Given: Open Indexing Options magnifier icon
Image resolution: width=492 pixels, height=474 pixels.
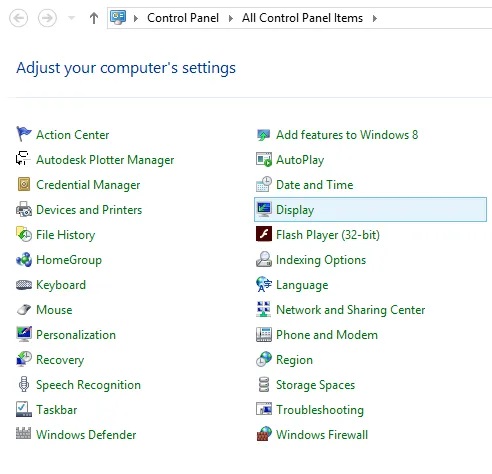Looking at the screenshot, I should point(264,259).
